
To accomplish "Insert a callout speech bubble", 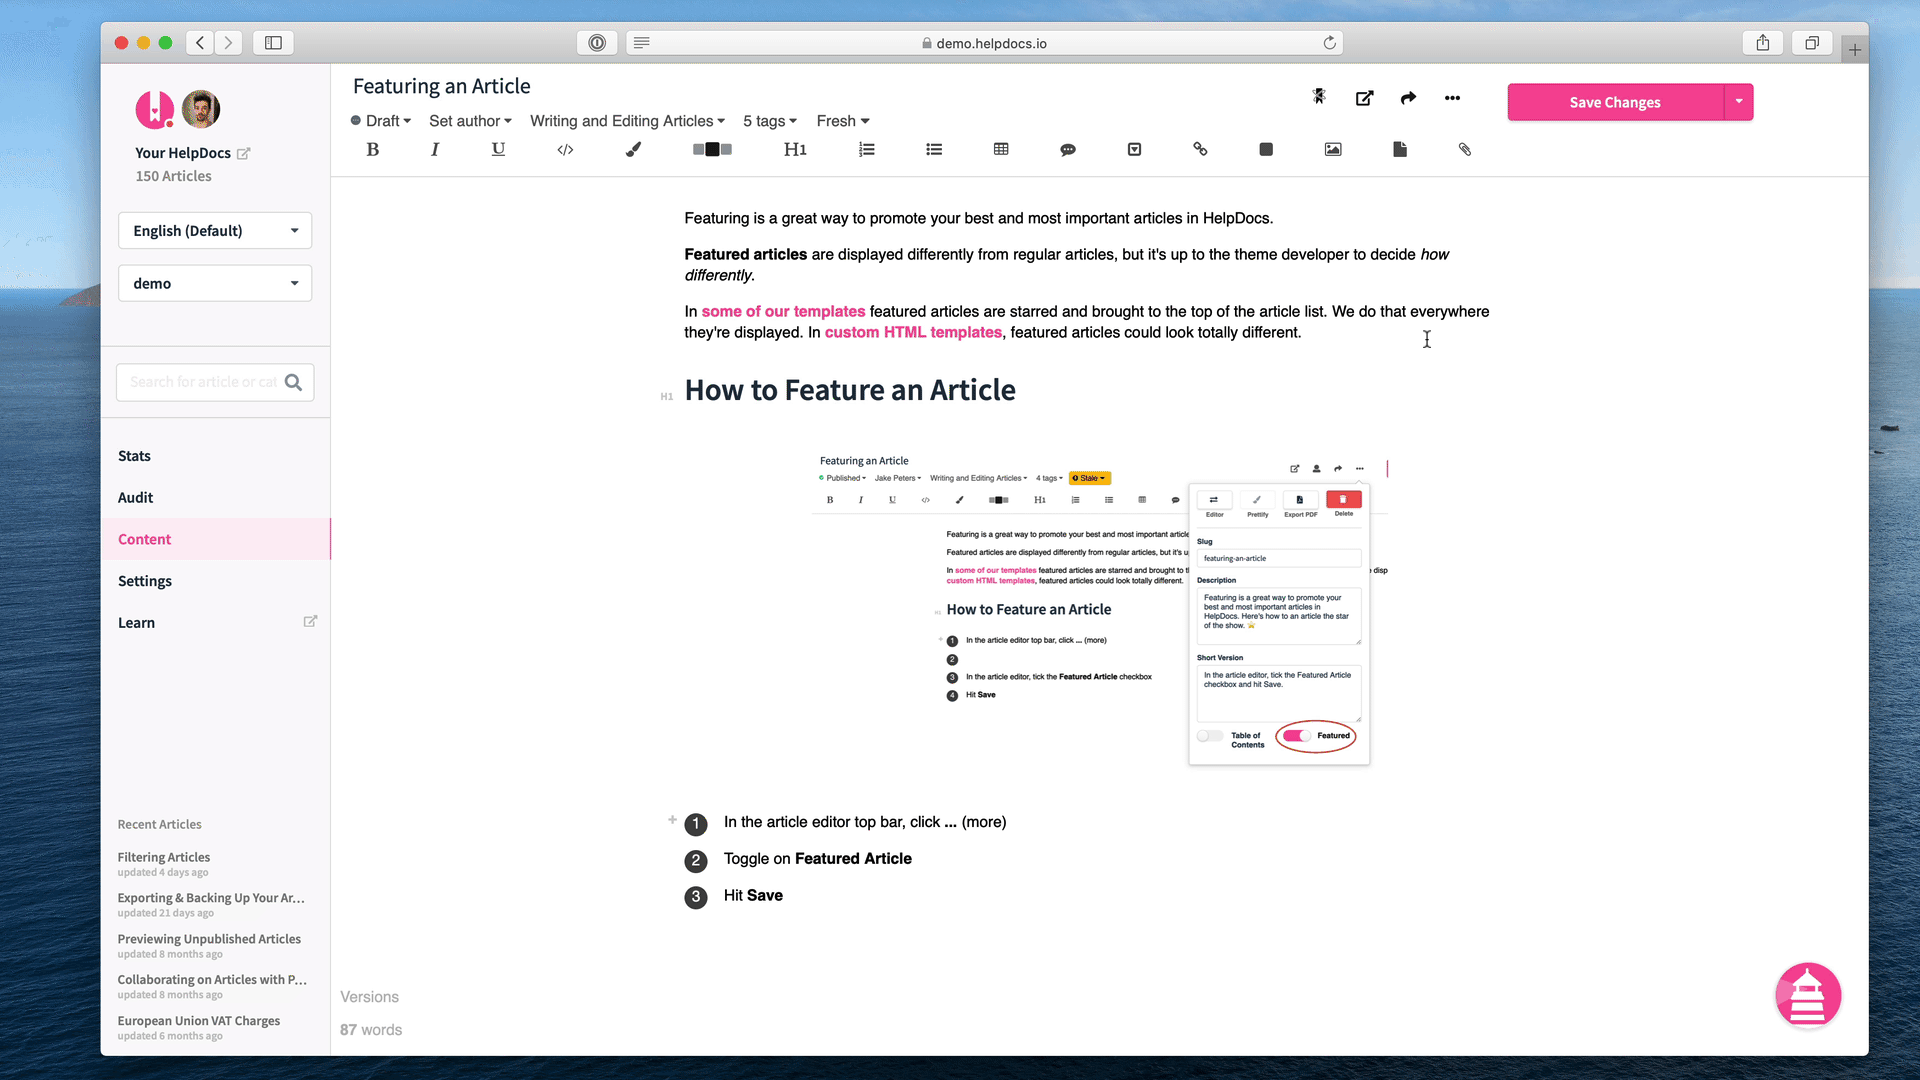I will 1068,149.
